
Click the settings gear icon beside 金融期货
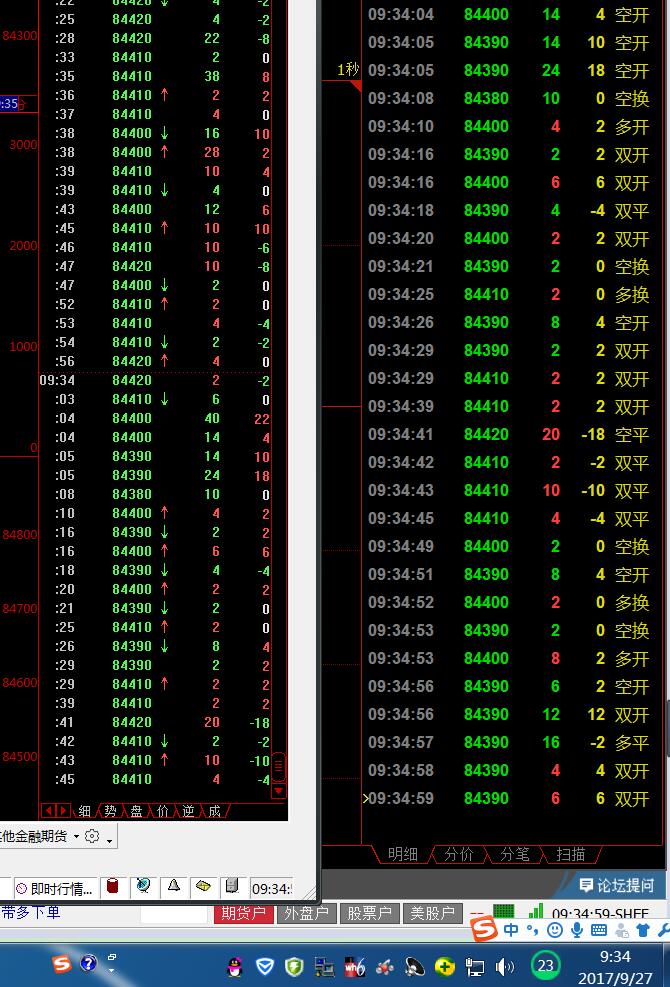coord(92,836)
